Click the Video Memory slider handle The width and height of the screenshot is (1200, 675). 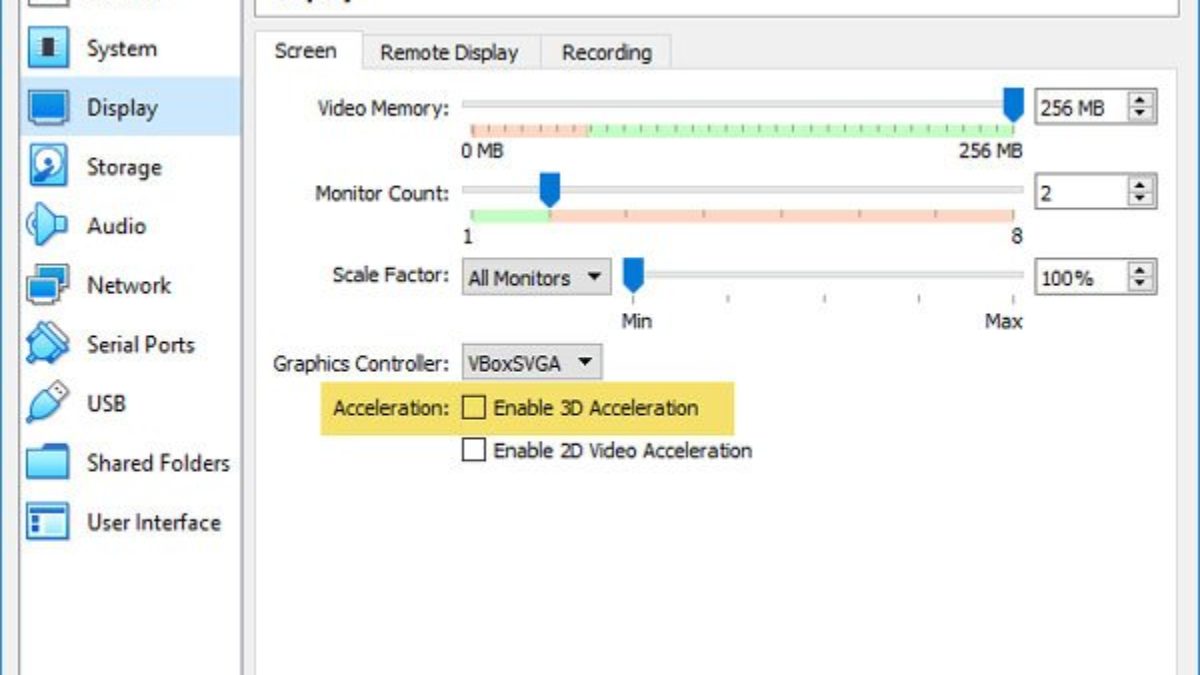coord(1013,103)
